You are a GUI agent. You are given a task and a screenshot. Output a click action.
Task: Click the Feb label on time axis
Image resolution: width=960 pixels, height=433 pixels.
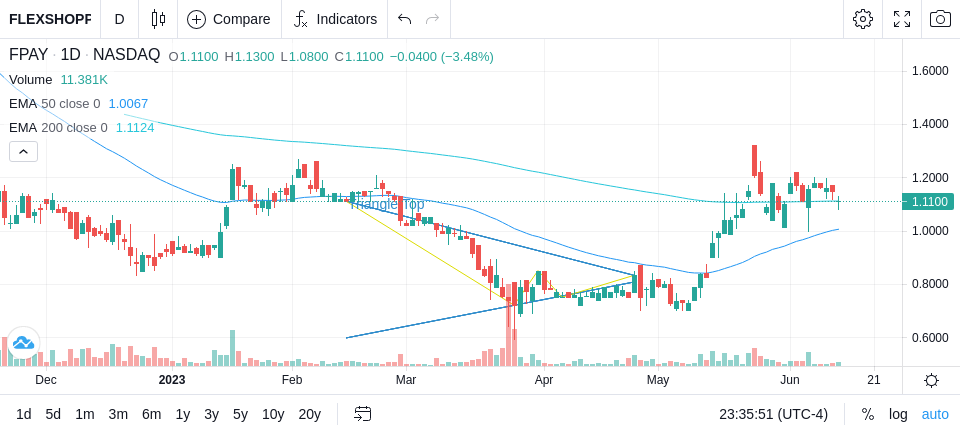[292, 380]
